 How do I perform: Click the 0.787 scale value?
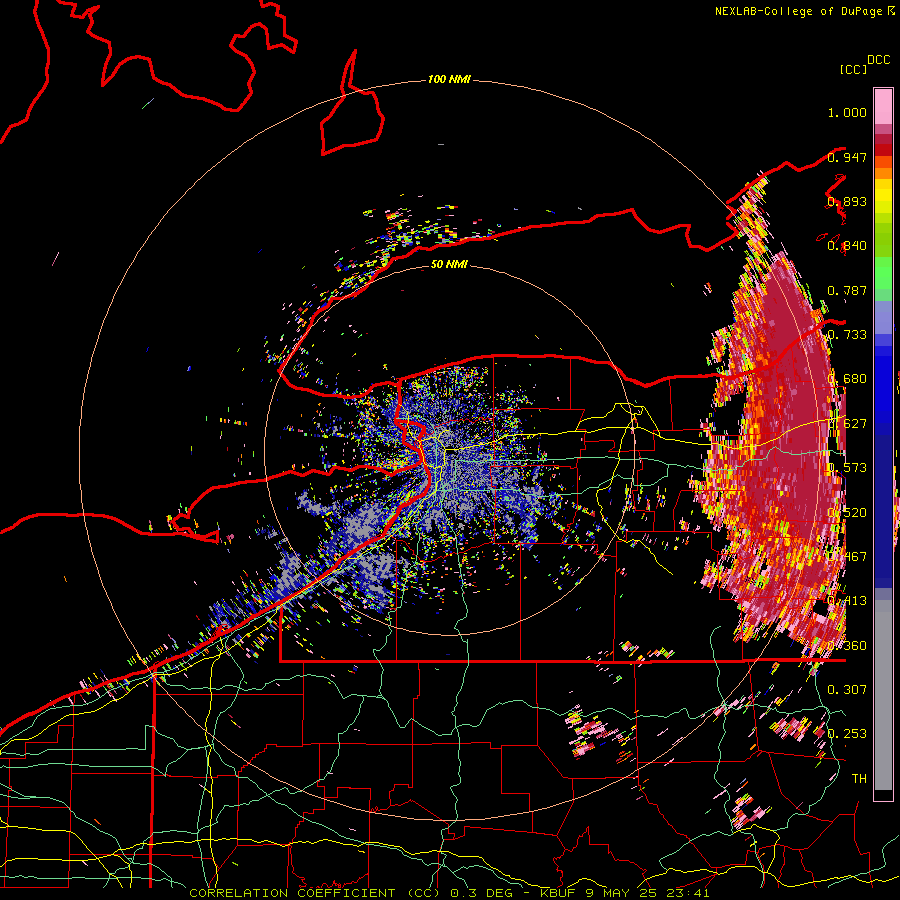847,290
